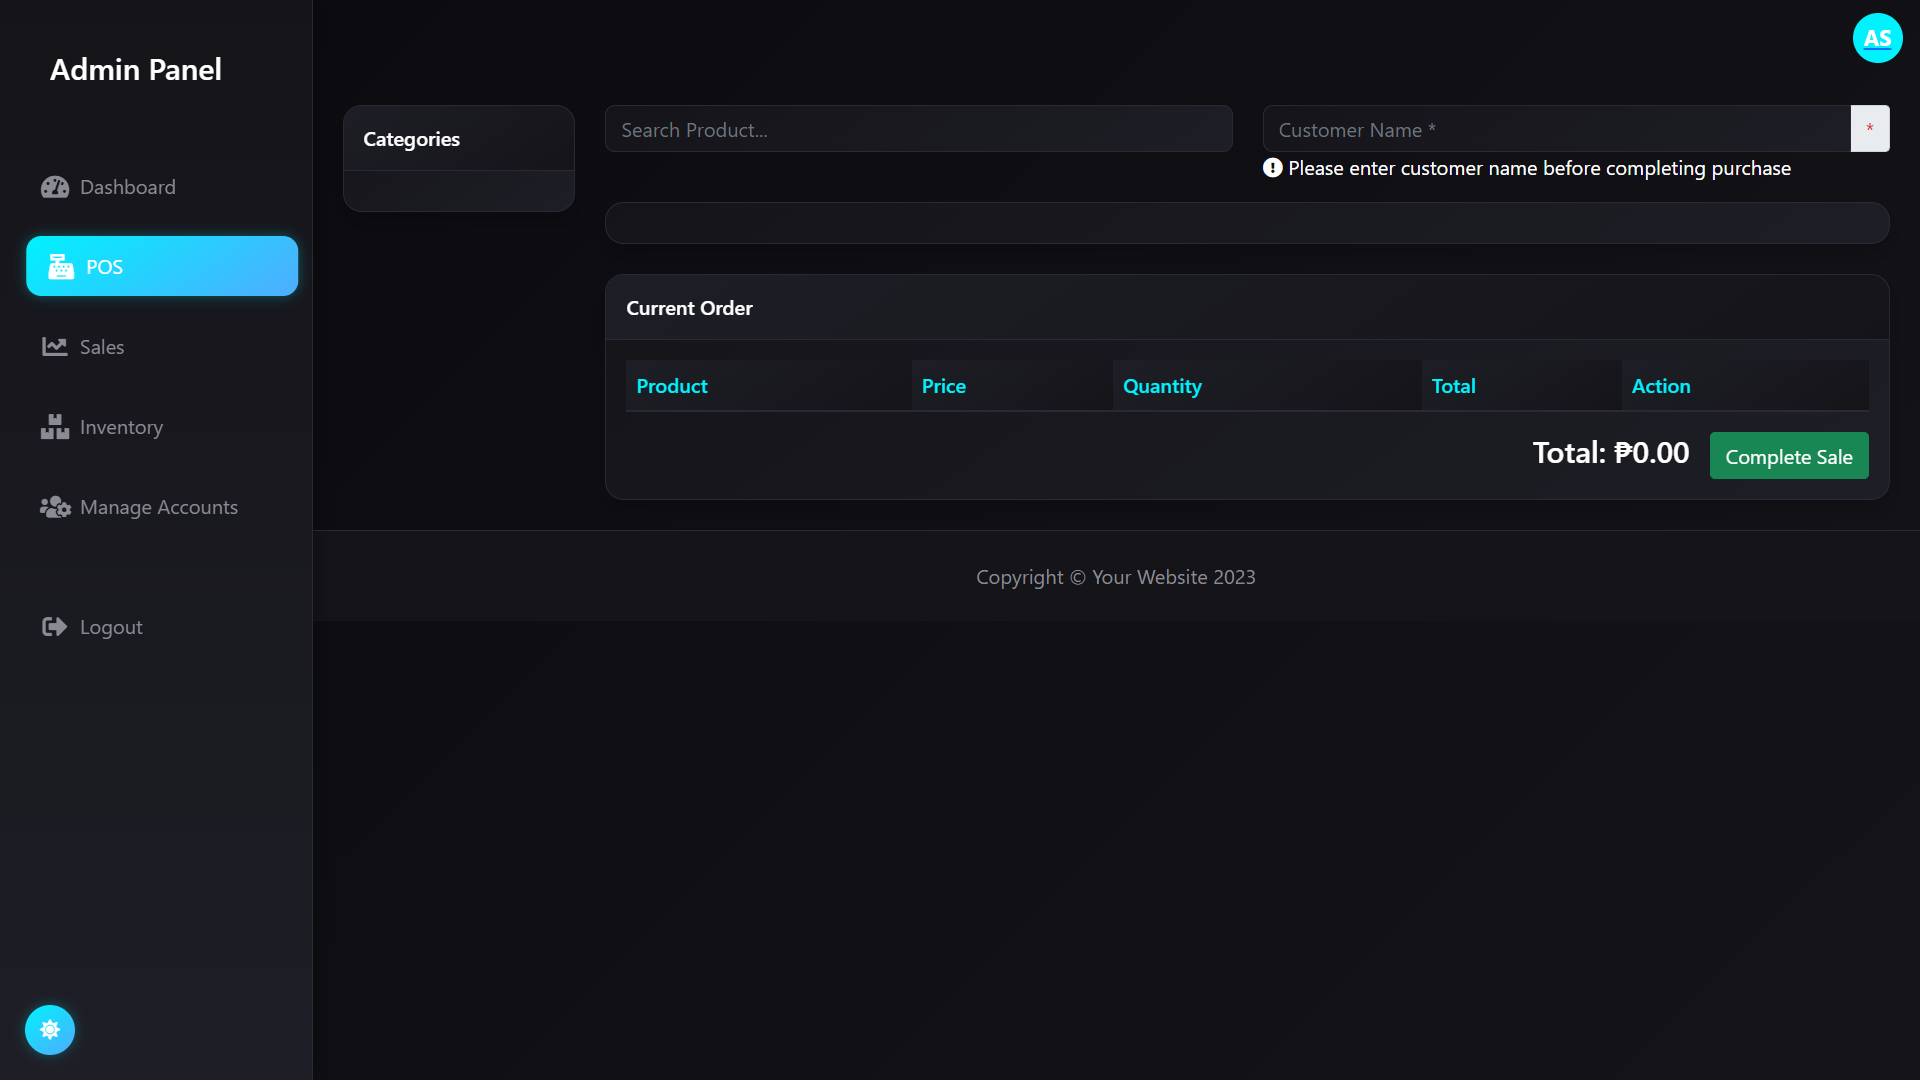Screen dimensions: 1920x1080
Task: Open the Sales menu item
Action: click(x=102, y=347)
